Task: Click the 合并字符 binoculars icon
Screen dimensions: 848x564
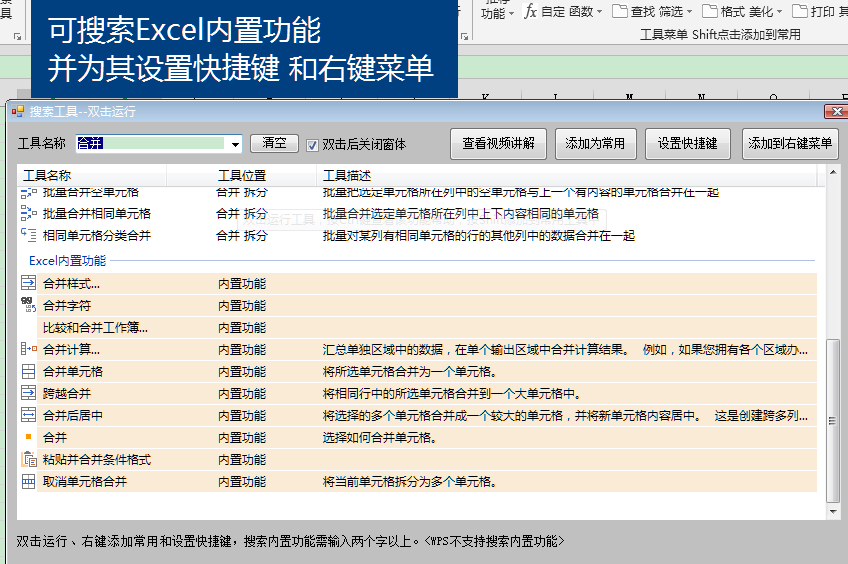Action: 28,306
